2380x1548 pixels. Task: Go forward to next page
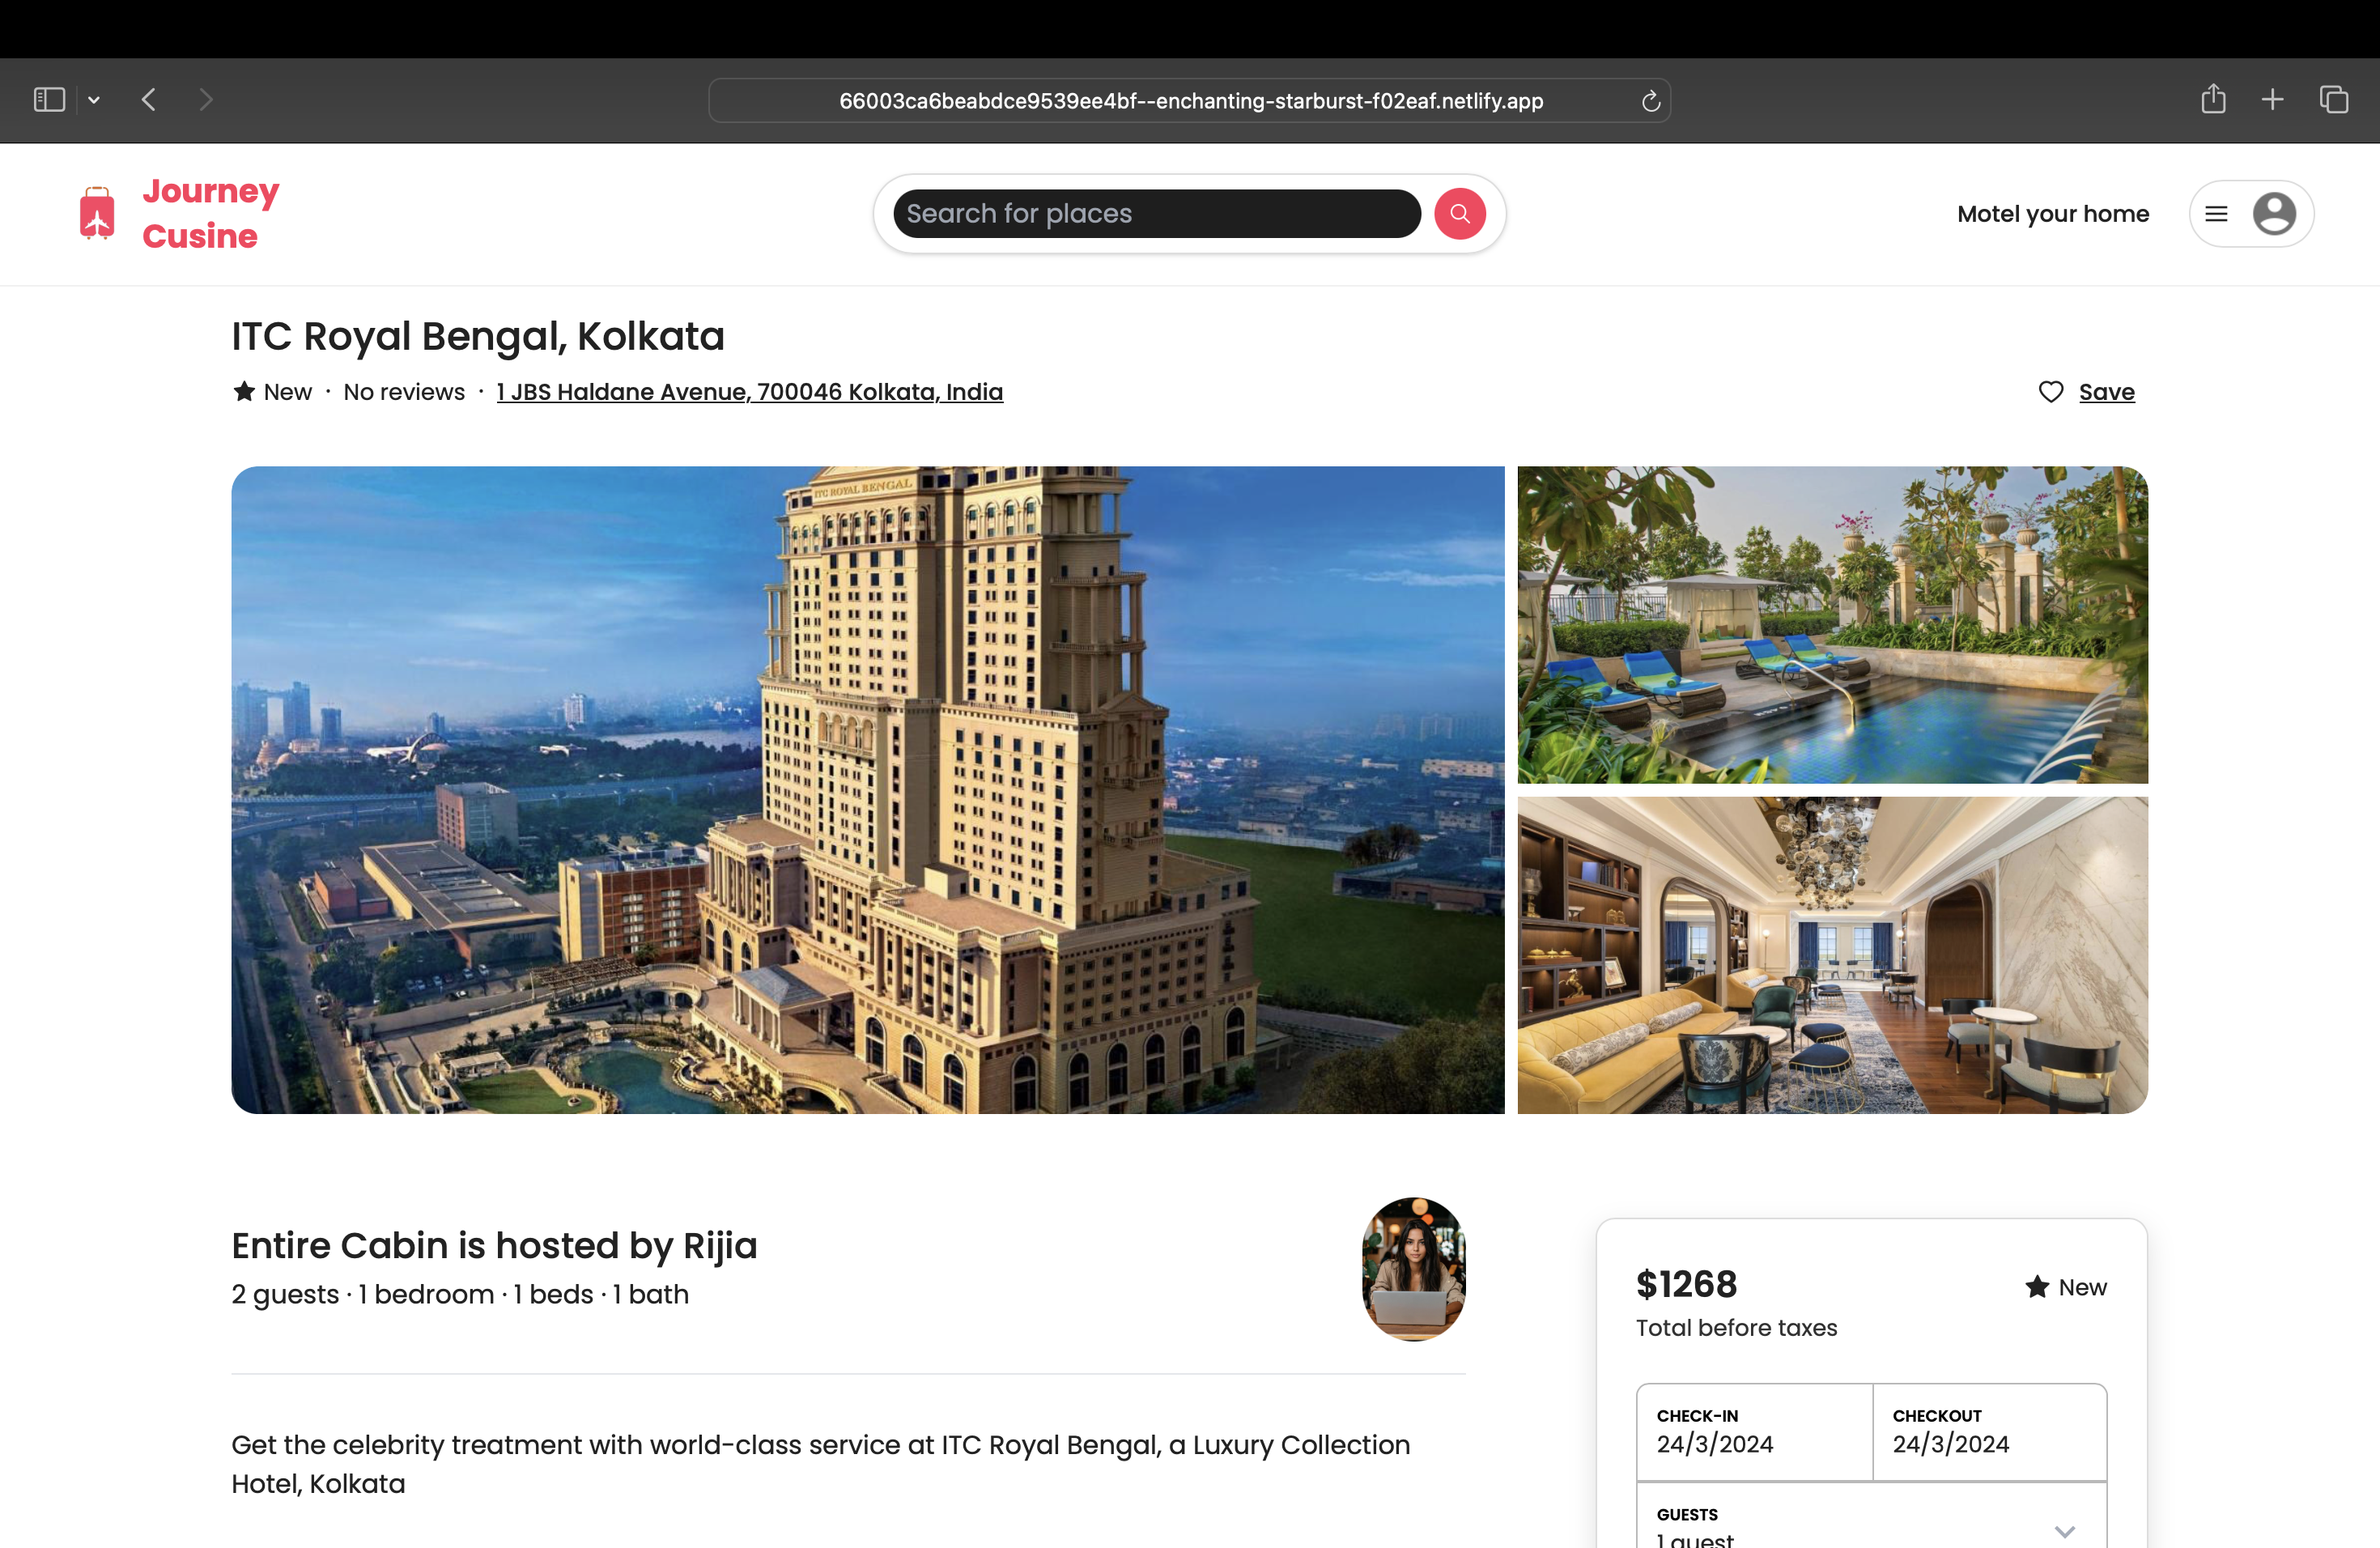(206, 100)
